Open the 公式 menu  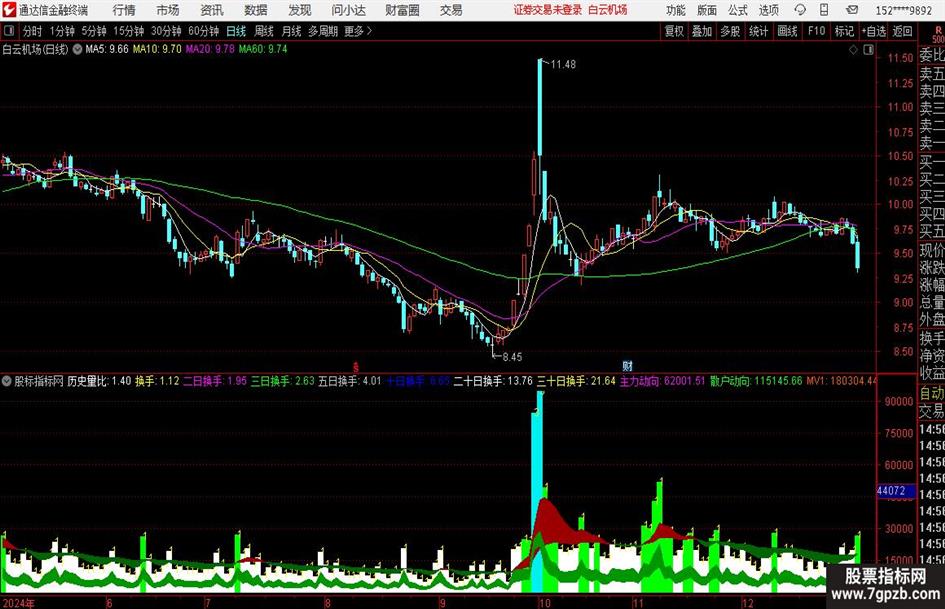tap(738, 10)
